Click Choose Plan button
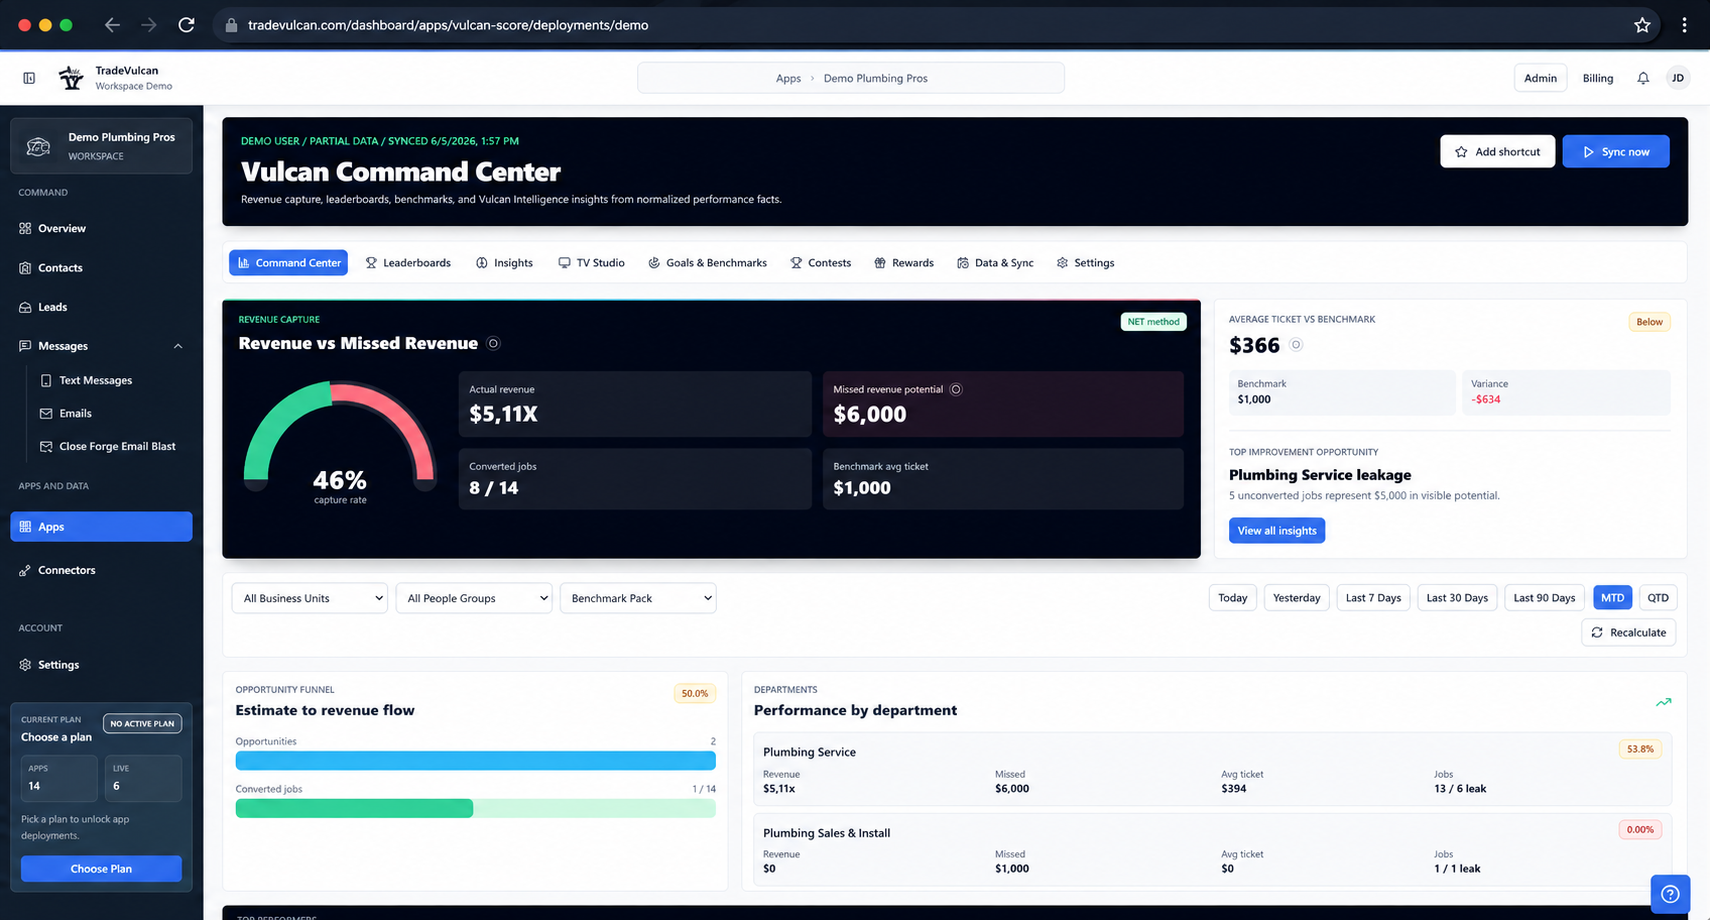The height and width of the screenshot is (920, 1710). [101, 869]
